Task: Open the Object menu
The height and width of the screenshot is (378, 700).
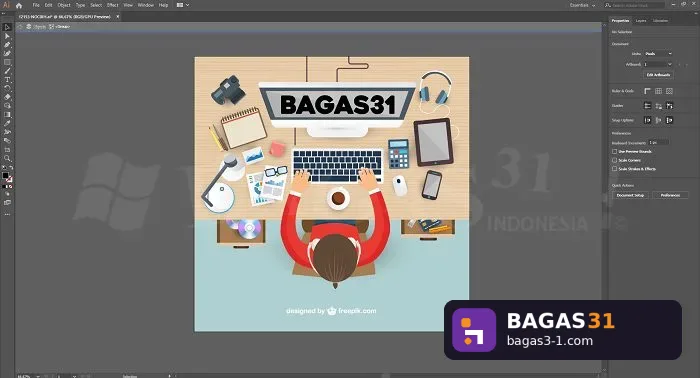Action: point(64,5)
